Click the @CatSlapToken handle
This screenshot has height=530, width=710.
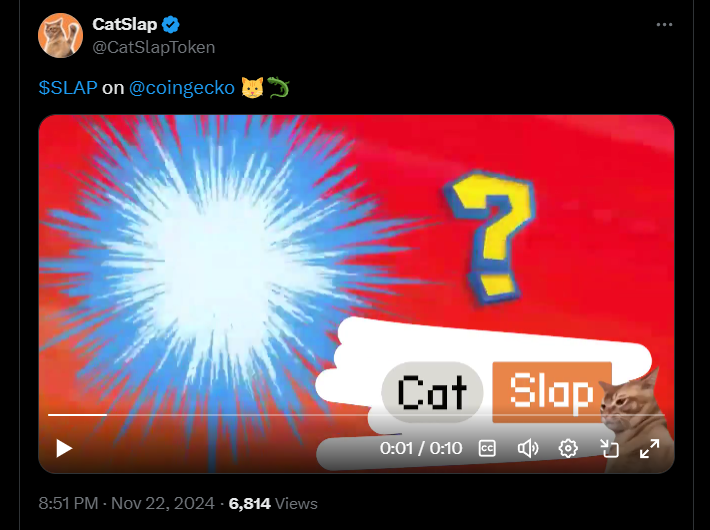coord(154,47)
